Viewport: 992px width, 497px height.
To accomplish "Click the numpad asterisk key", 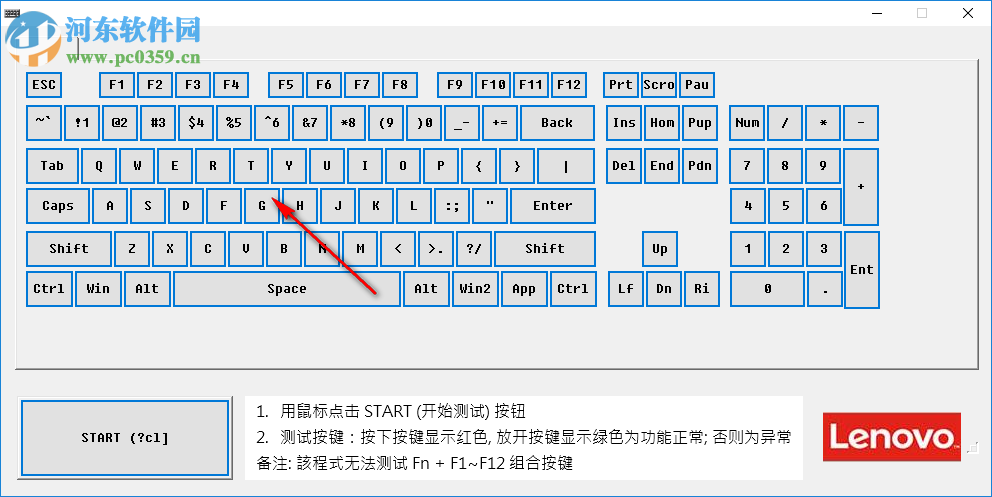I will (823, 123).
